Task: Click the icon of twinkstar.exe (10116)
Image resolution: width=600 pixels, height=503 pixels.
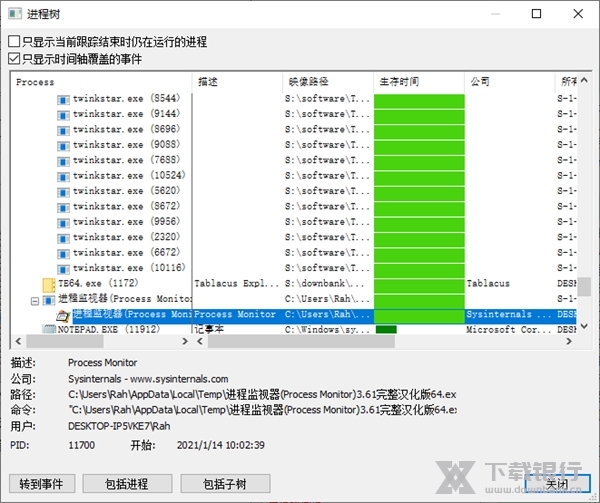Action: click(x=63, y=269)
